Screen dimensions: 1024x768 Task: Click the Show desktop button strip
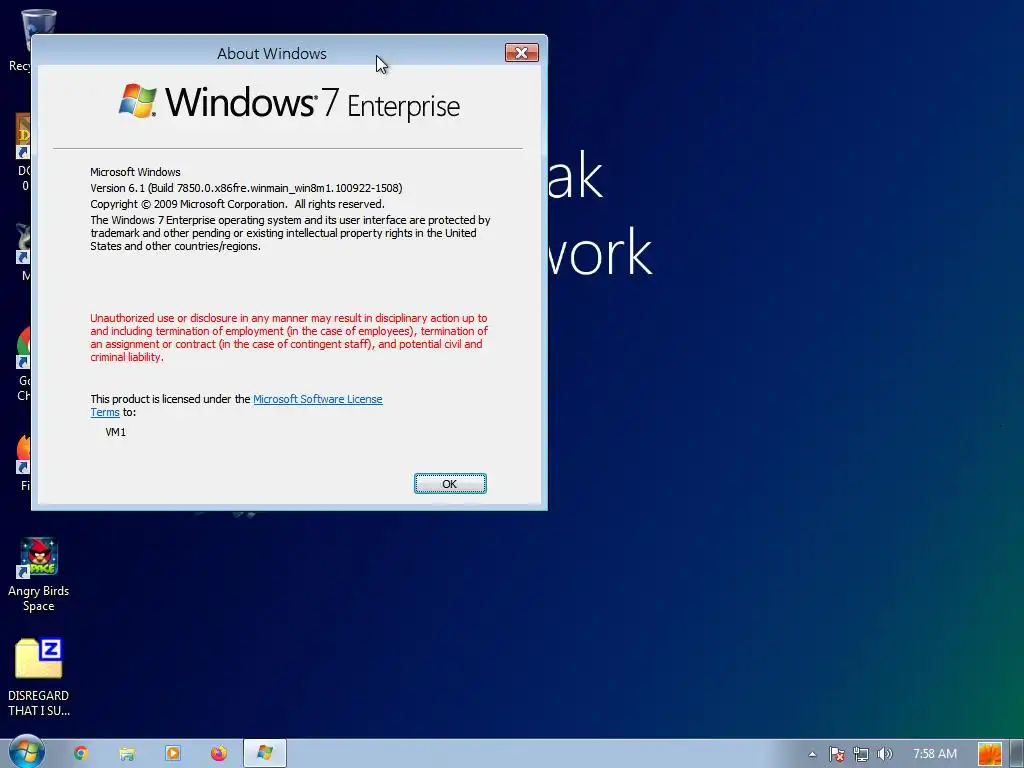1017,754
